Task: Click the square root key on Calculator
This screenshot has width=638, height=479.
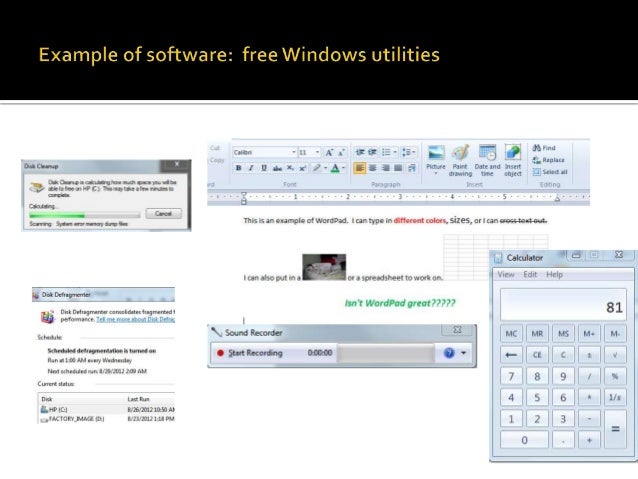Action: pyautogui.click(x=615, y=355)
